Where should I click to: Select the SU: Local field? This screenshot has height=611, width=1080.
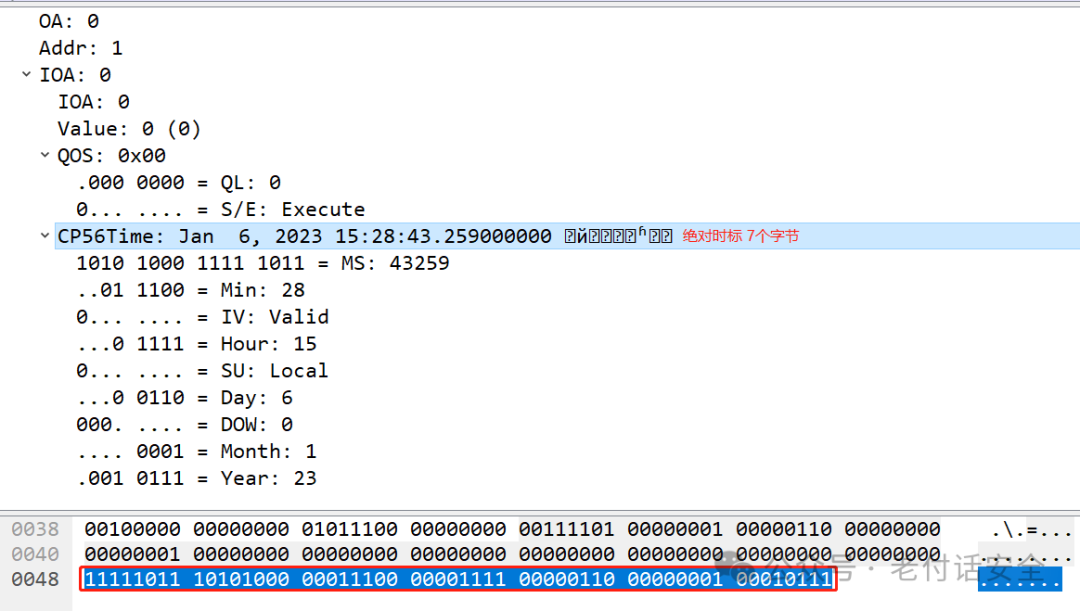[202, 371]
